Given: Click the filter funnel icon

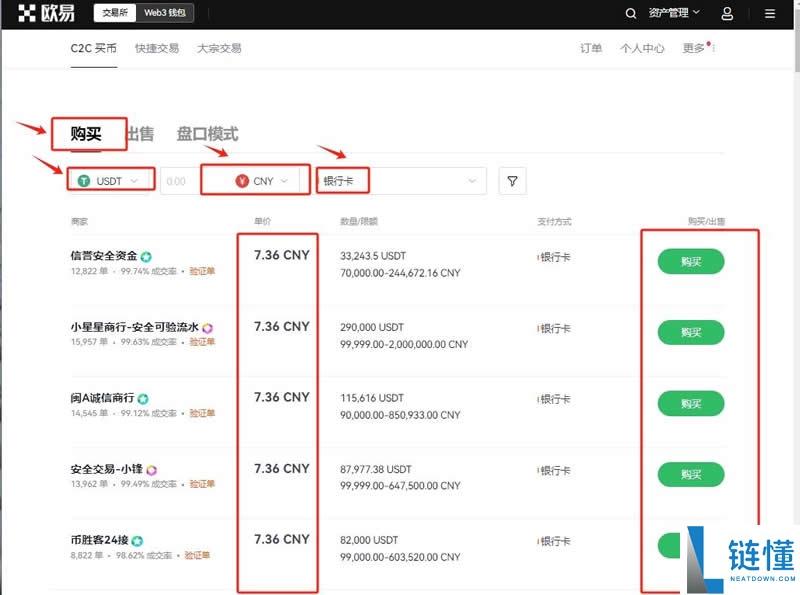Looking at the screenshot, I should [x=512, y=181].
